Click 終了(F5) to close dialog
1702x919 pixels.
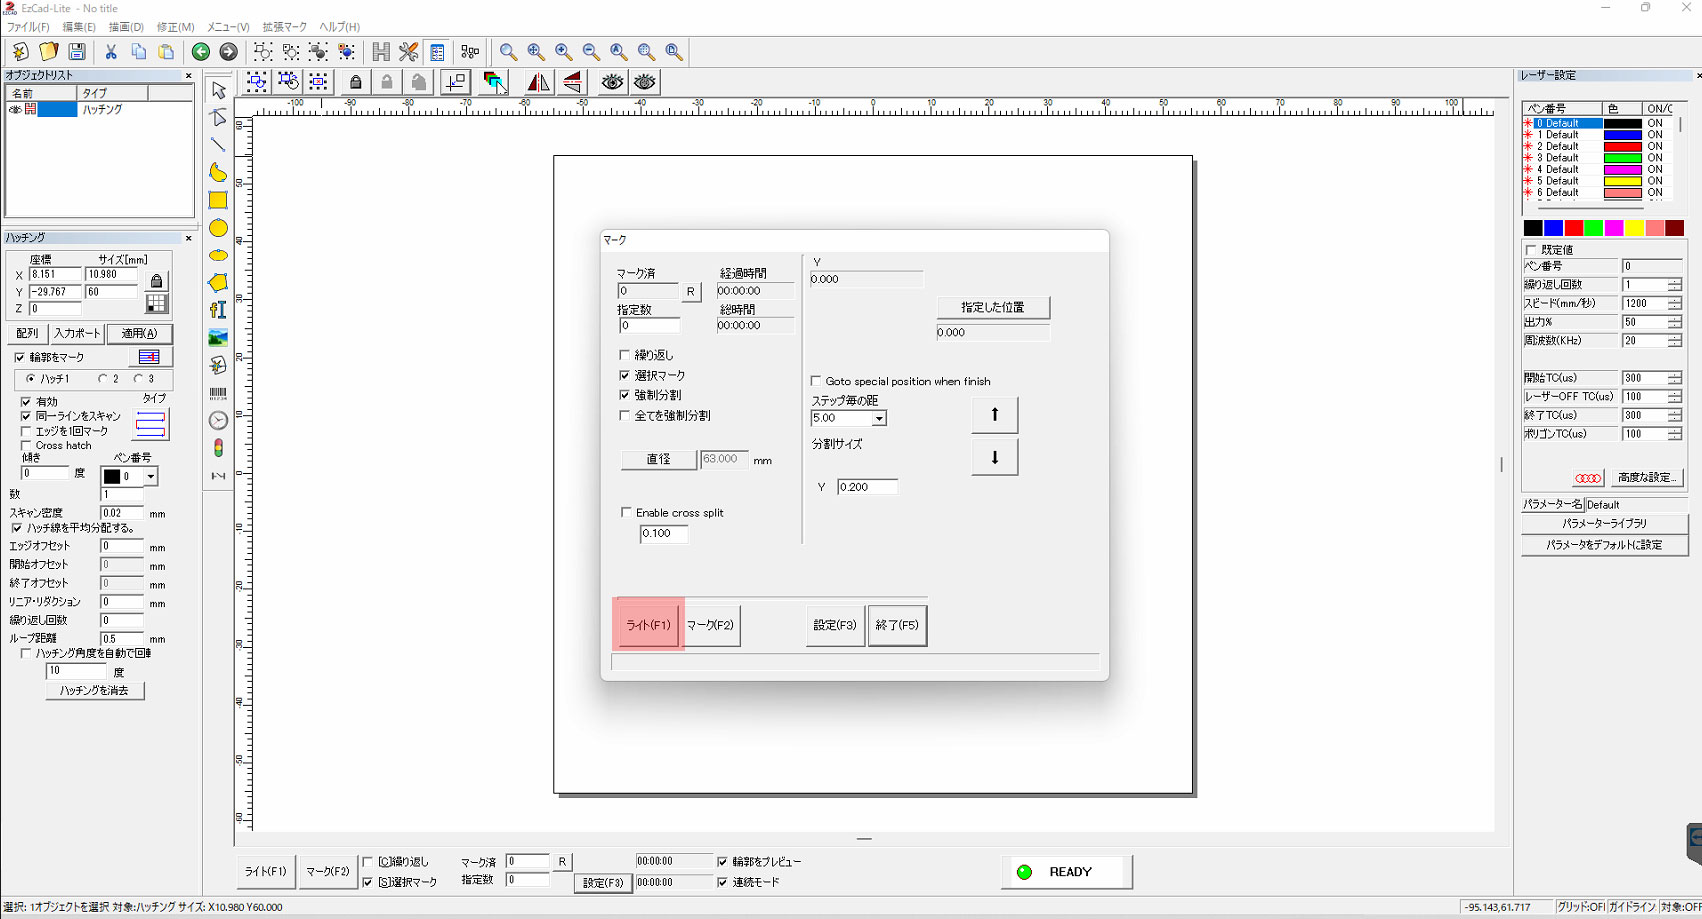[897, 625]
